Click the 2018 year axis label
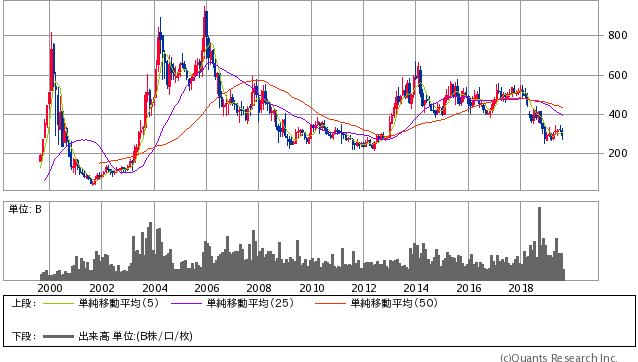Image resolution: width=638 pixels, height=362 pixels. click(x=521, y=288)
